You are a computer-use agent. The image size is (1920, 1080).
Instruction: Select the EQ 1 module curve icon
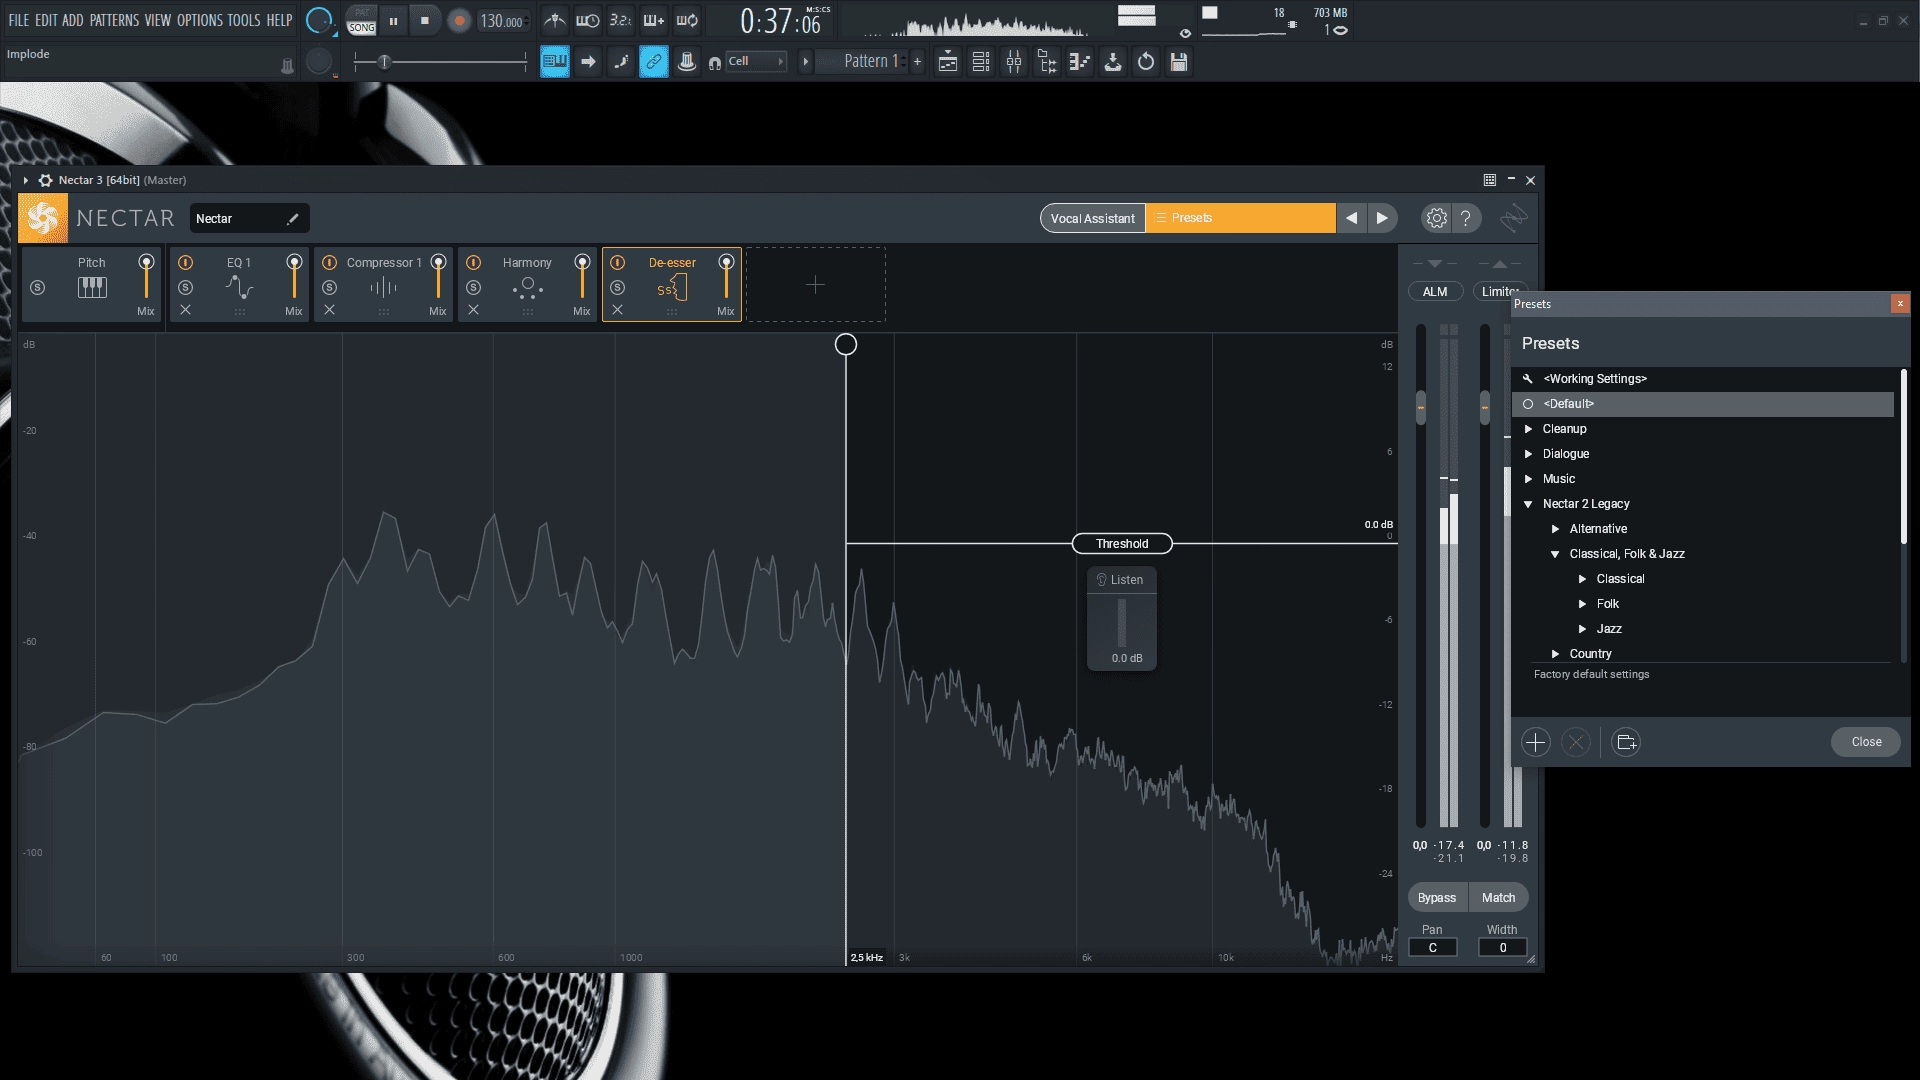click(239, 287)
